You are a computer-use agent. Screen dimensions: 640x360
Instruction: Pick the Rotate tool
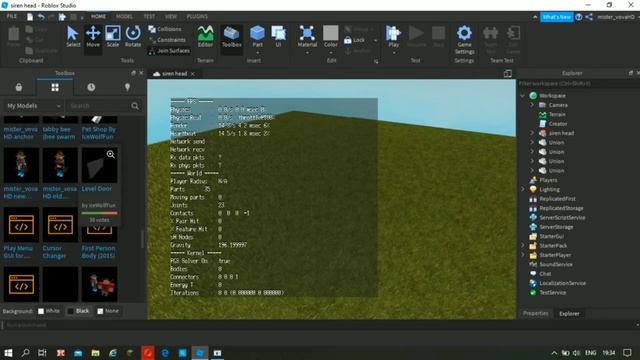[133, 37]
